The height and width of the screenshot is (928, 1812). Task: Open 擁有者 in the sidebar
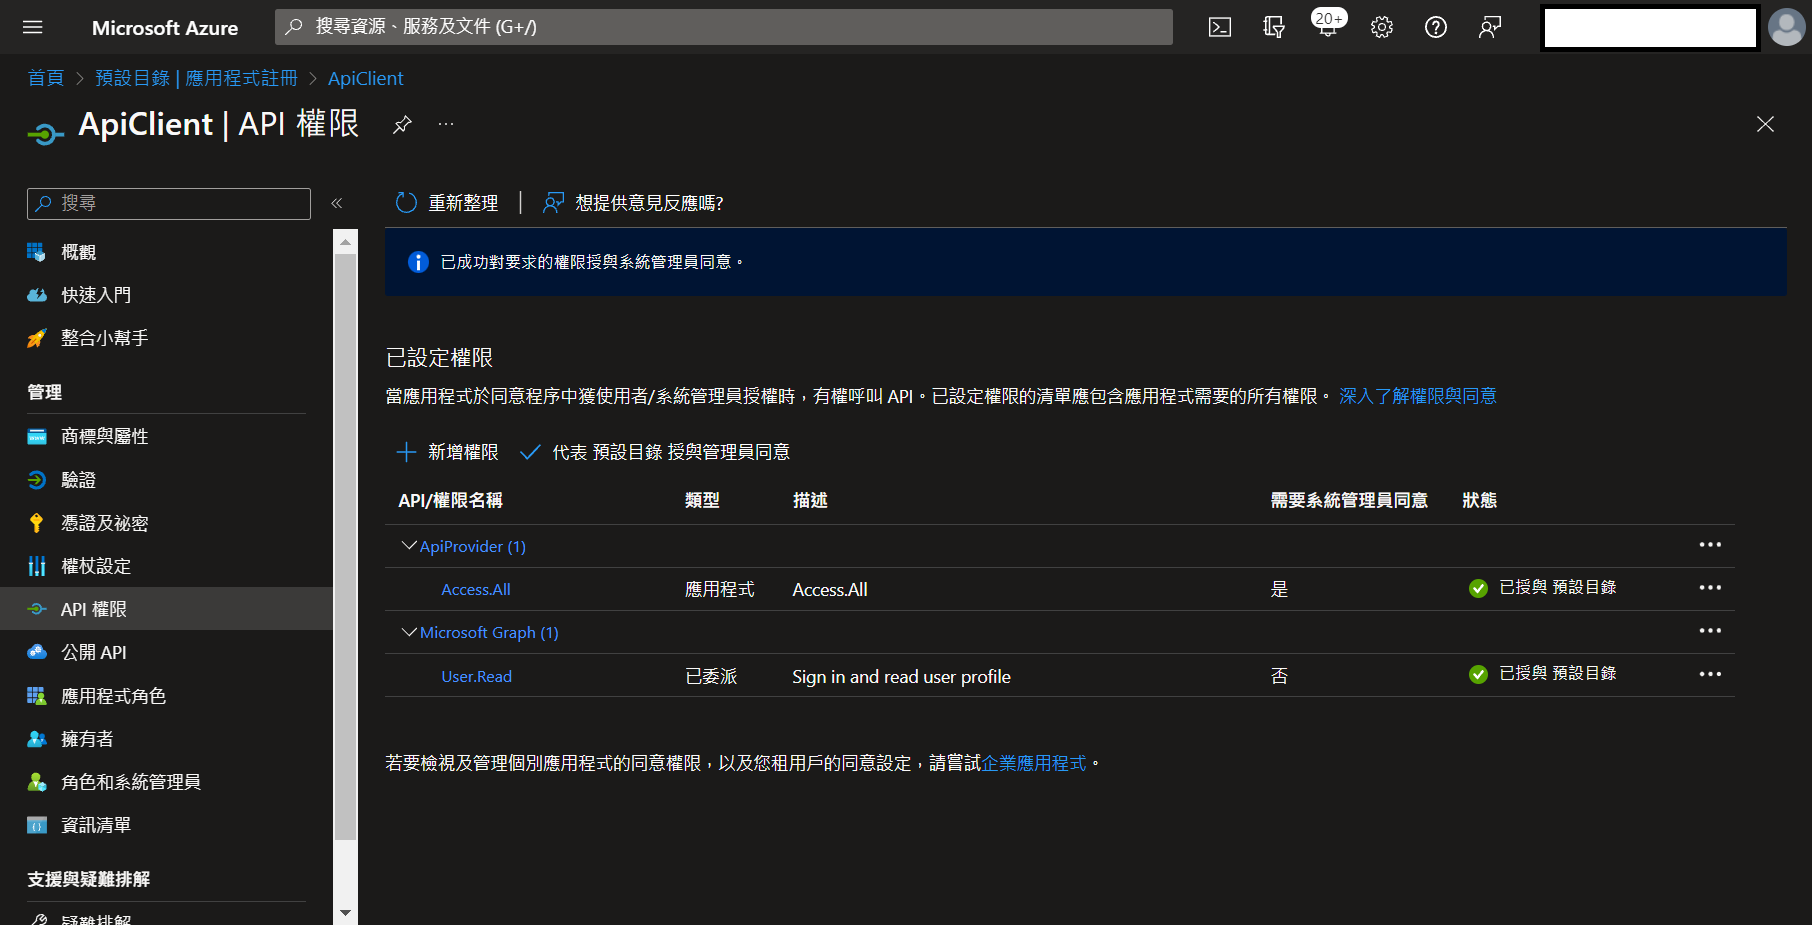87,739
